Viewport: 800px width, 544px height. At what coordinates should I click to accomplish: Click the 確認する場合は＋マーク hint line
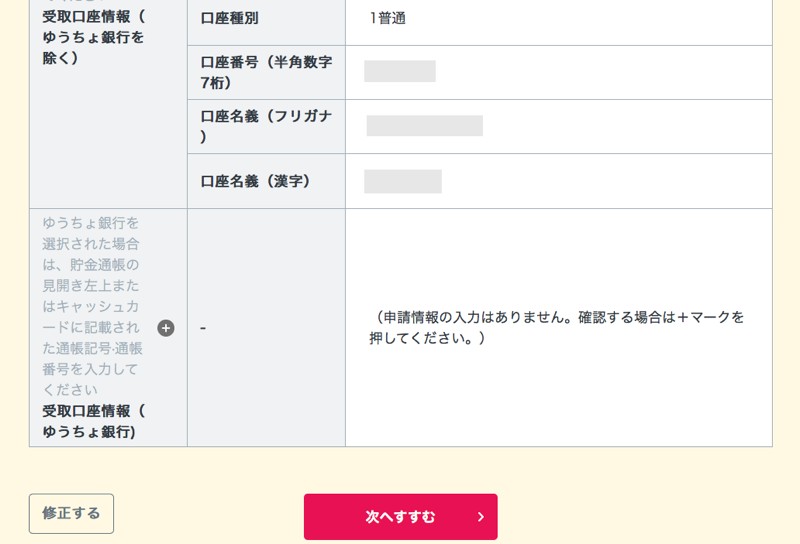(660, 317)
